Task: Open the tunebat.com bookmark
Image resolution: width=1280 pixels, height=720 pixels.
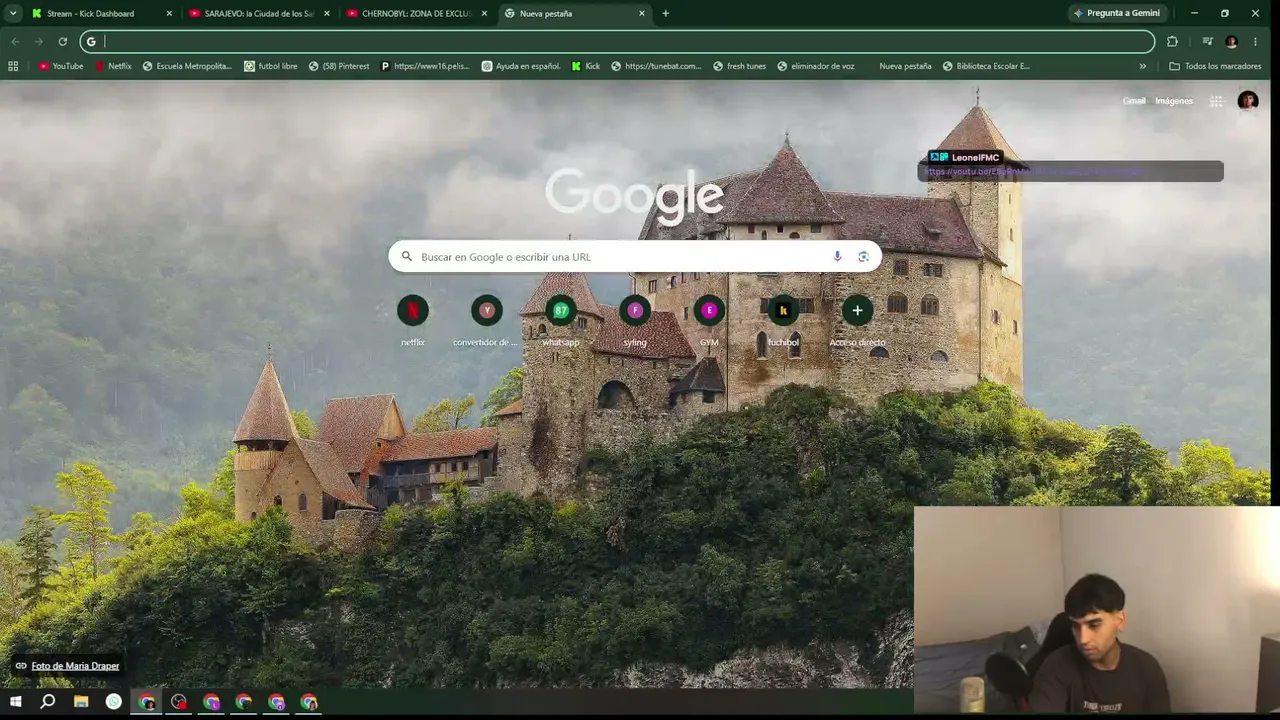Action: [x=656, y=66]
